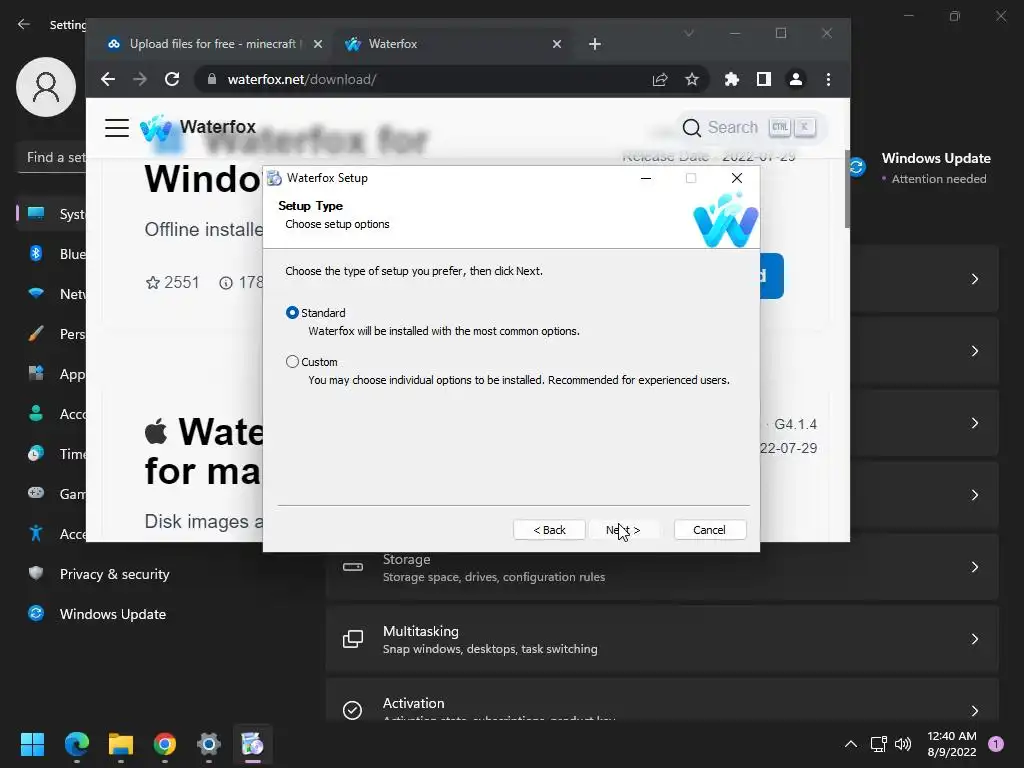Screen dimensions: 1024x768
Task: Open Activation settings entry
Action: pyautogui.click(x=662, y=700)
